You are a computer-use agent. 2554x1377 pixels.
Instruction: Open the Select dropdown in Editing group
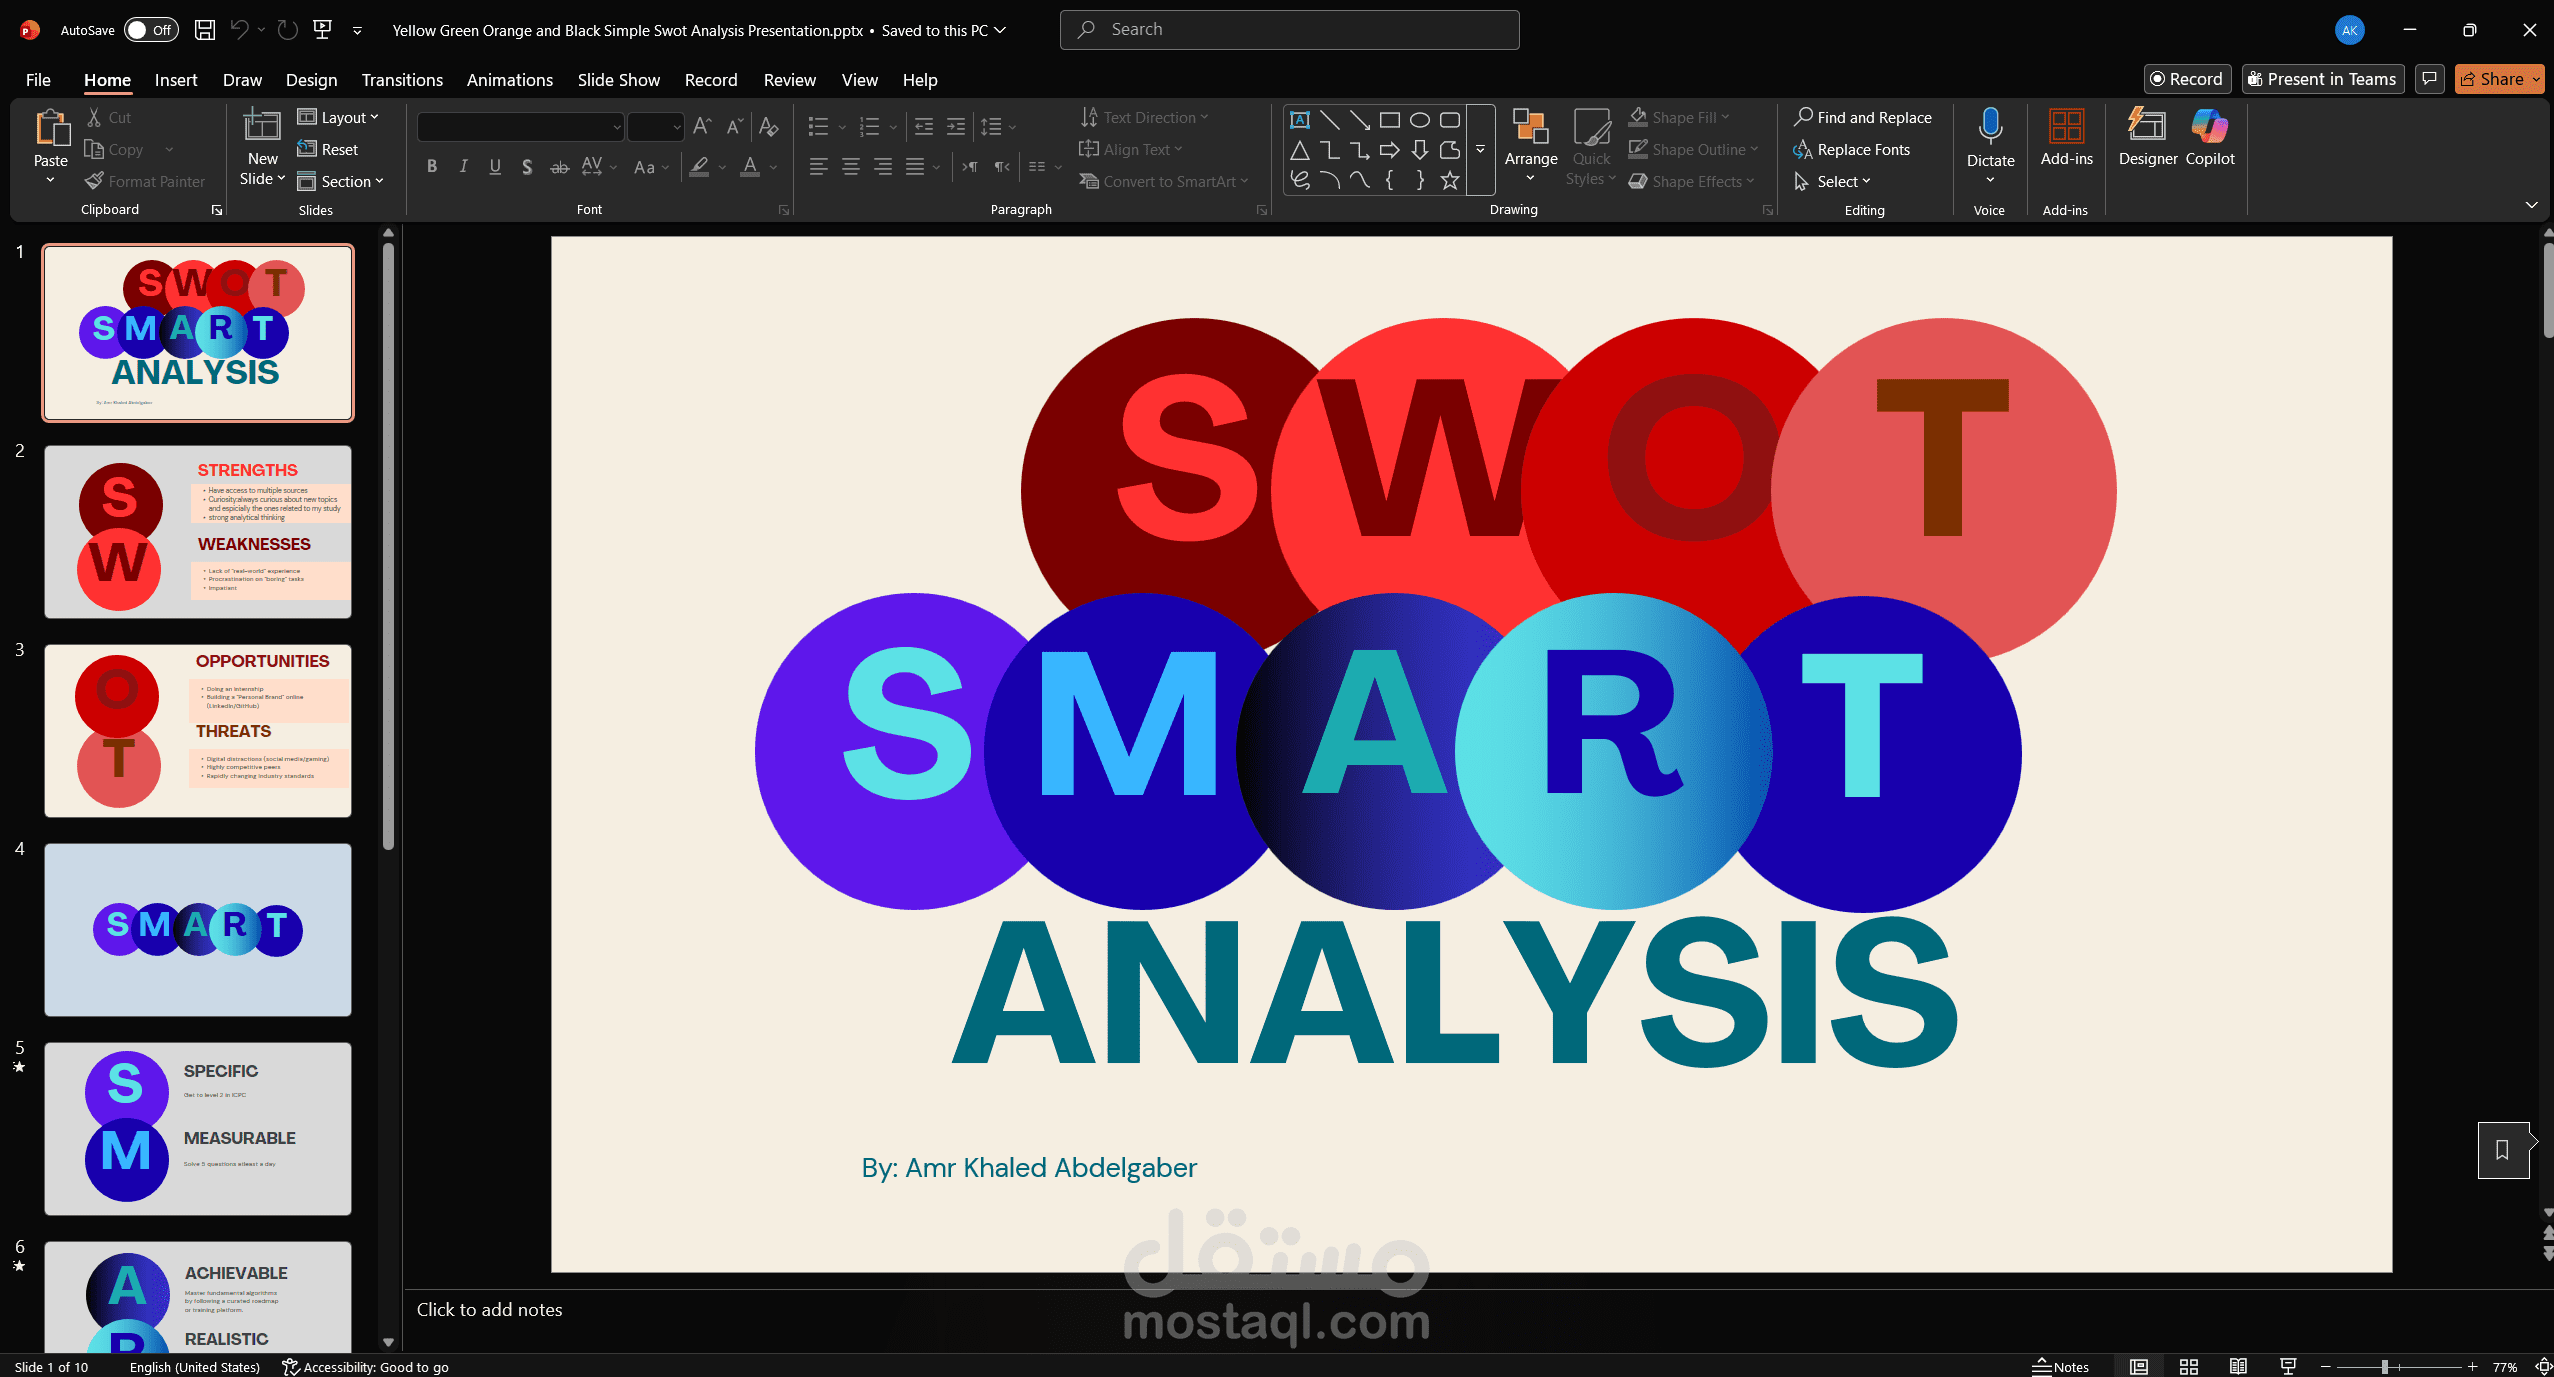(x=1835, y=181)
